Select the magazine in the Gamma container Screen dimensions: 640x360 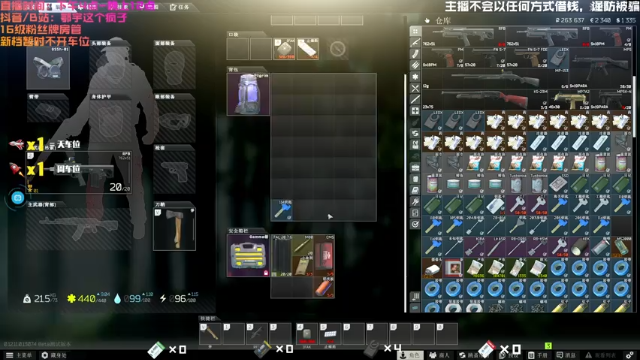click(282, 256)
